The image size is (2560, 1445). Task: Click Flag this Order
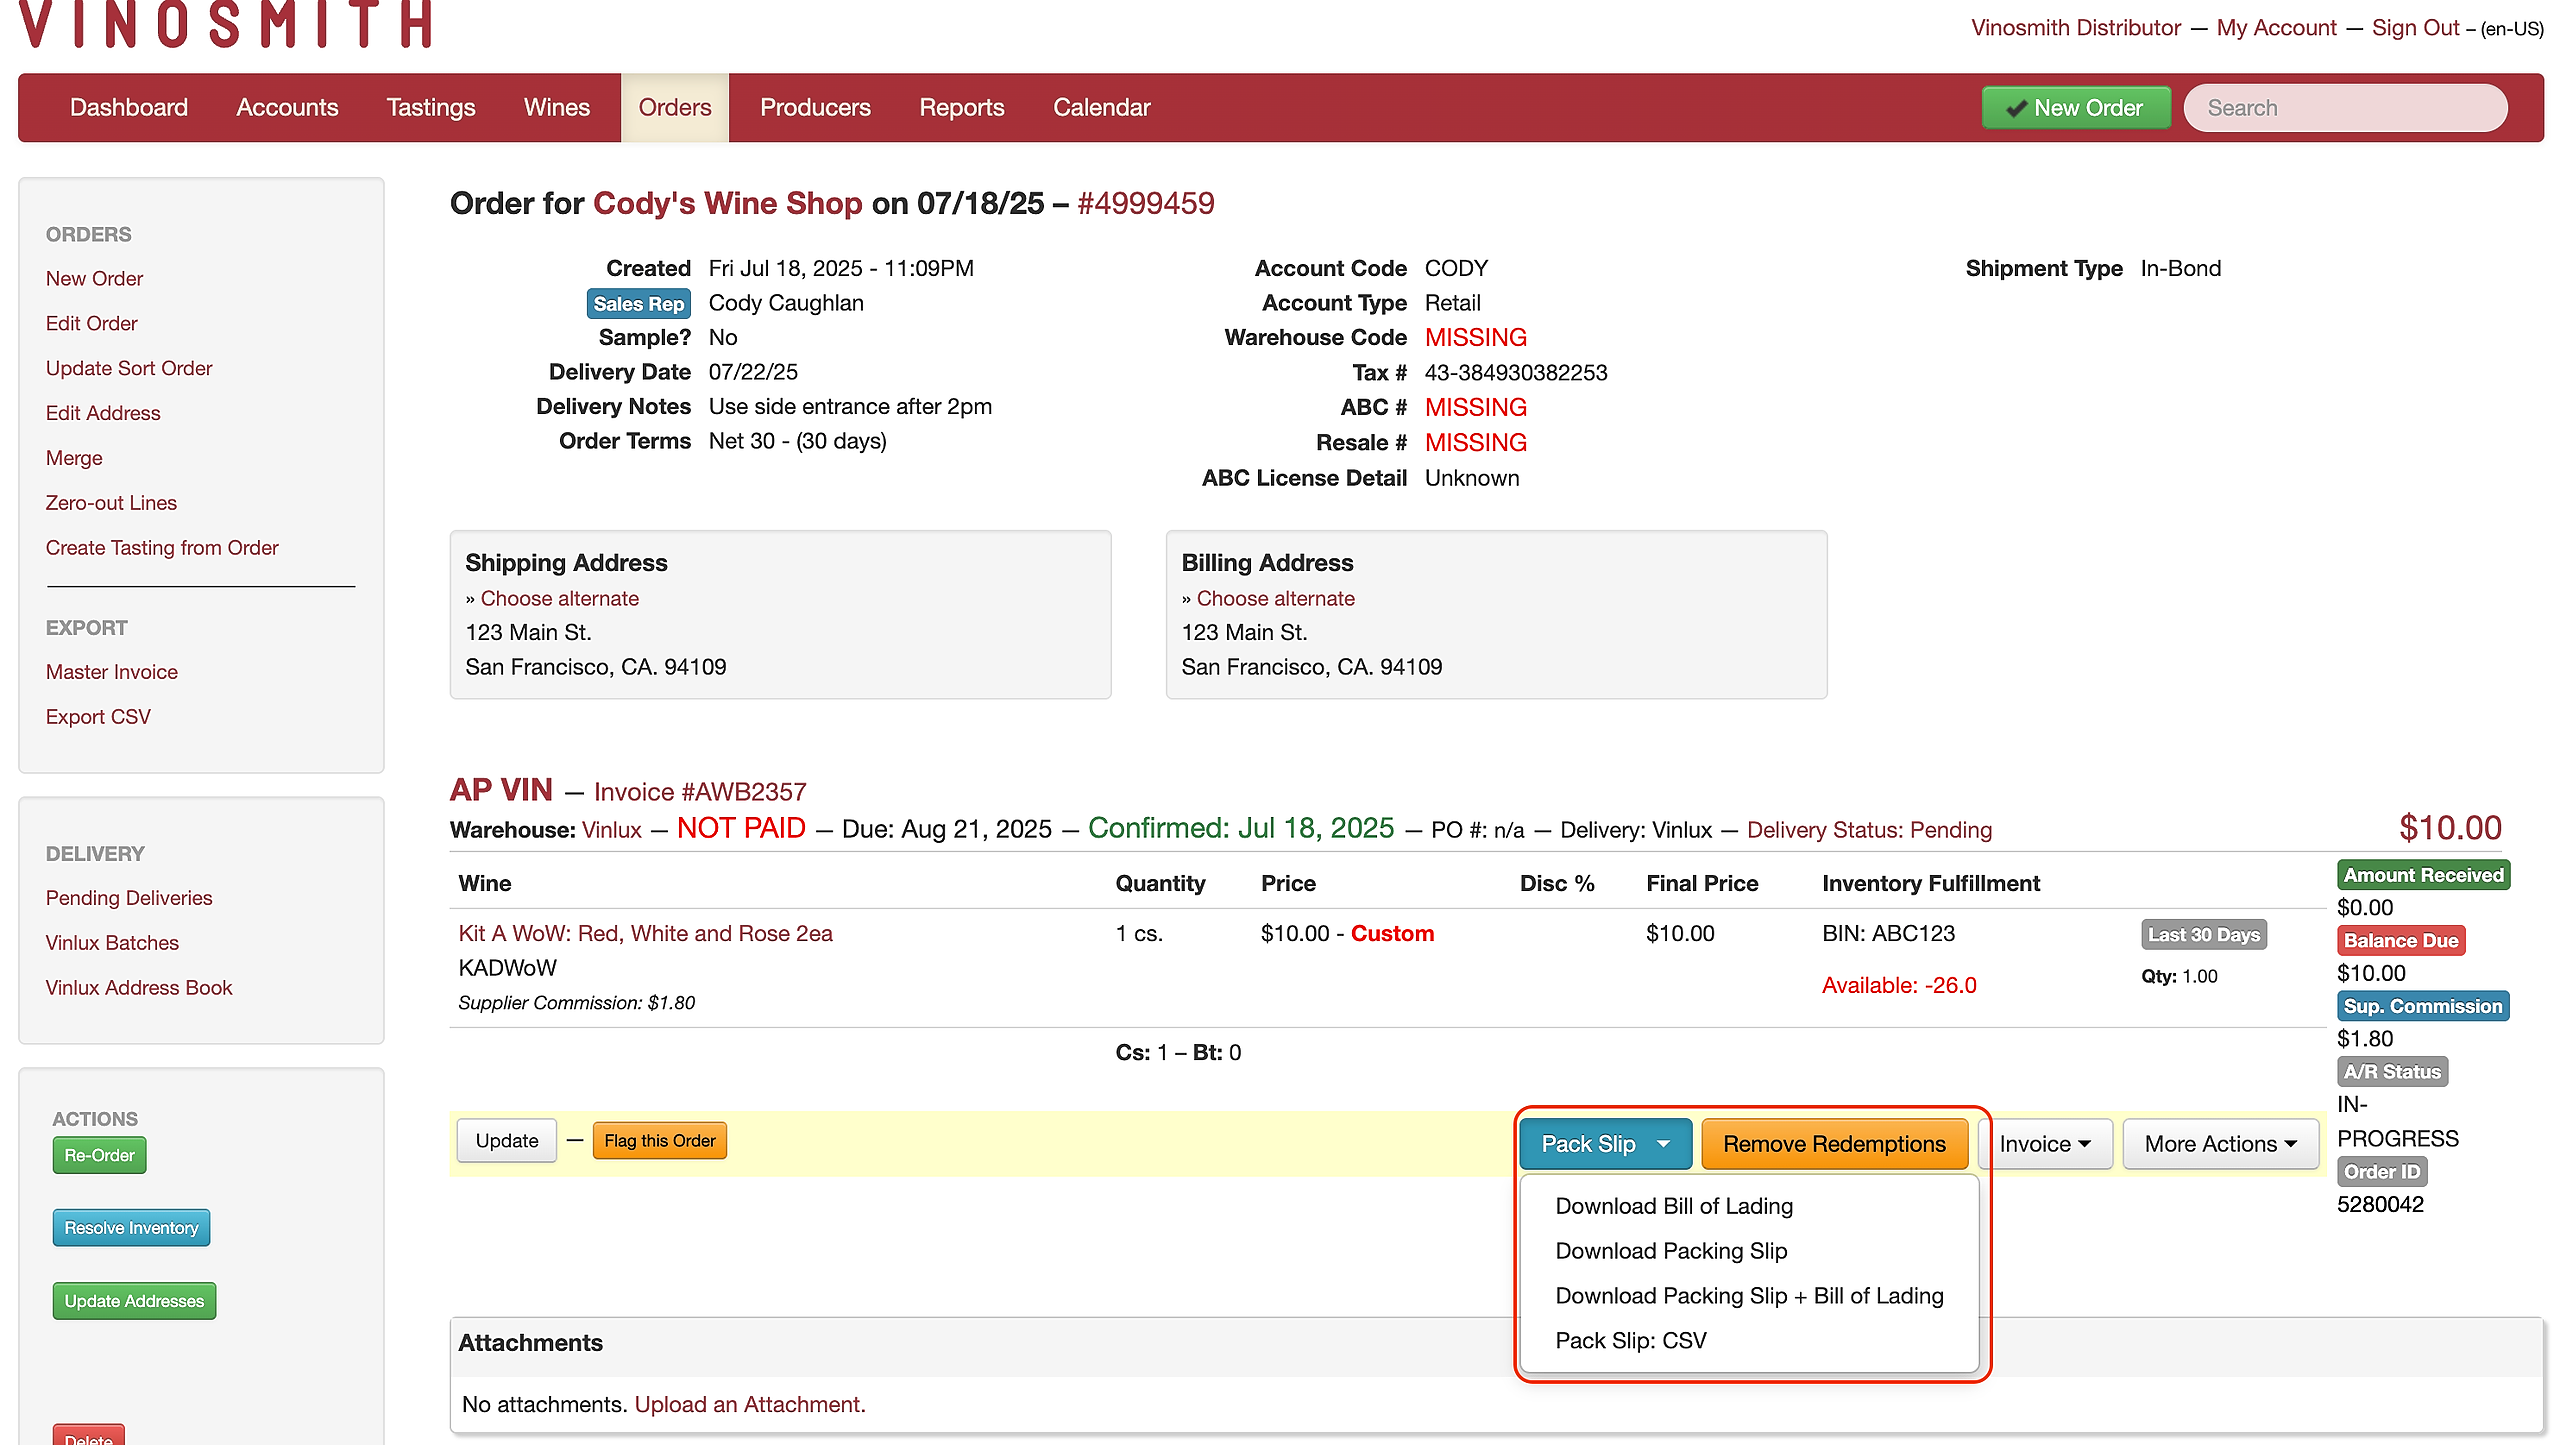tap(660, 1141)
